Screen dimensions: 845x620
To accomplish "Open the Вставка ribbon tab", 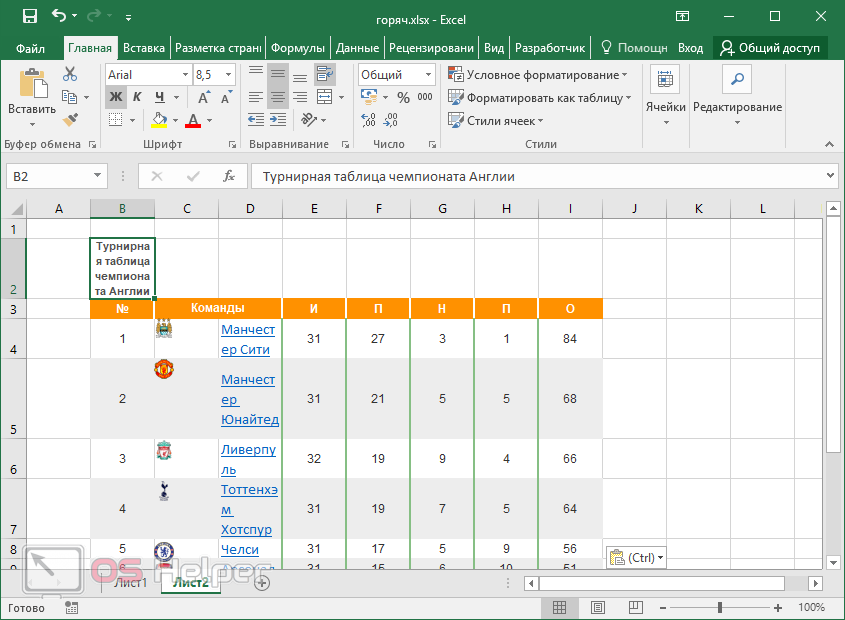I will point(144,47).
